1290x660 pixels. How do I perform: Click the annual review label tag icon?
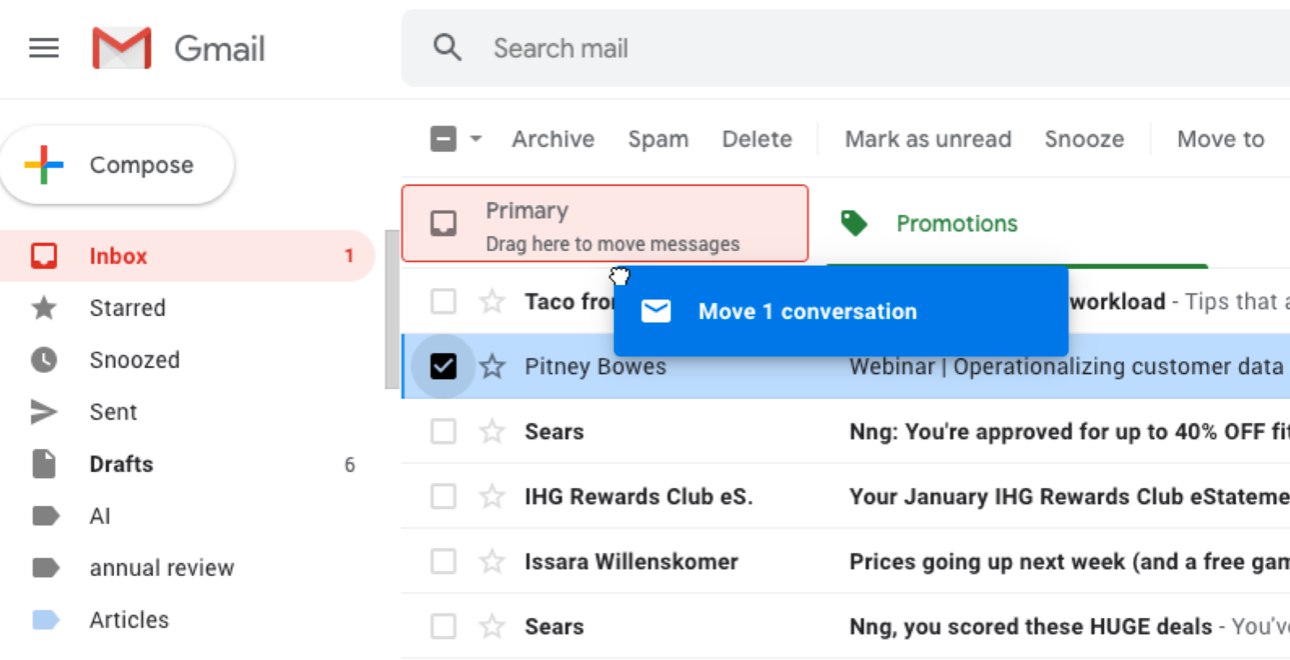[45, 568]
